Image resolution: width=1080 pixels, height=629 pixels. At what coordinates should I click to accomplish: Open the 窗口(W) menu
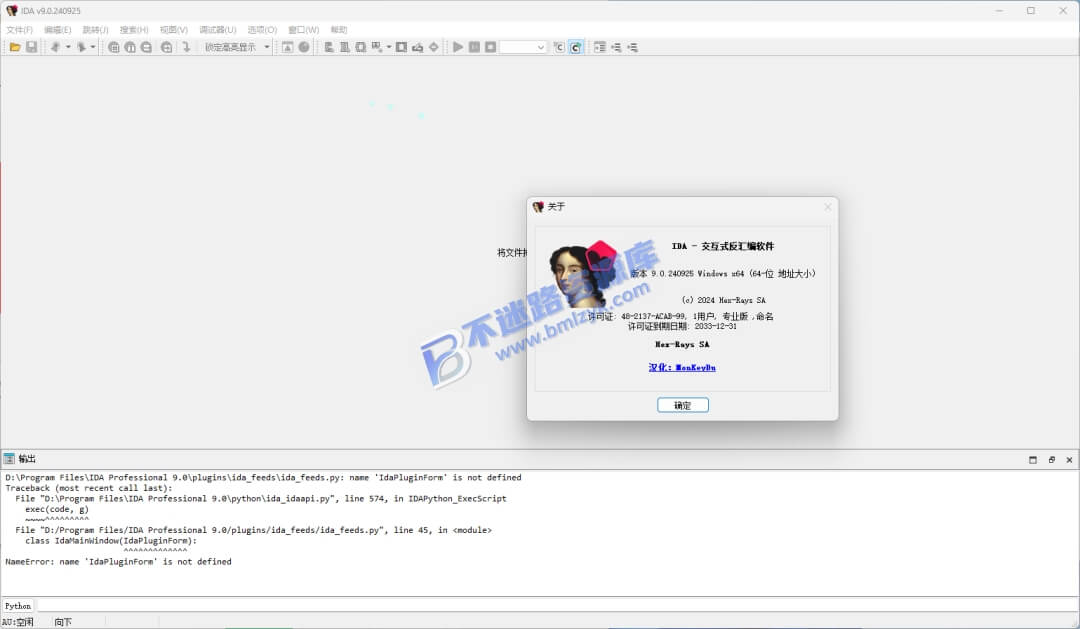304,30
